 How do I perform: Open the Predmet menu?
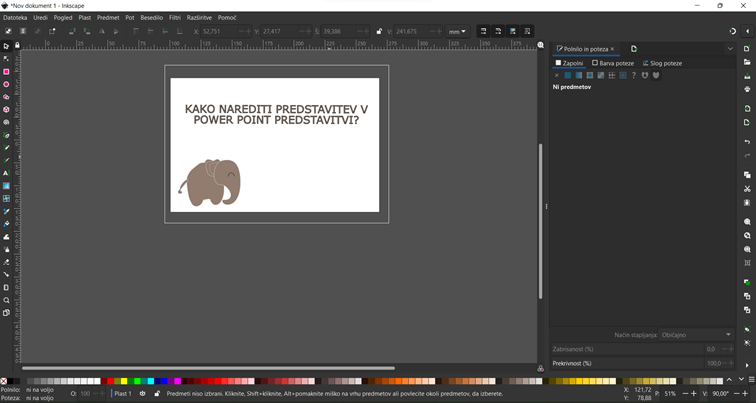(x=108, y=17)
